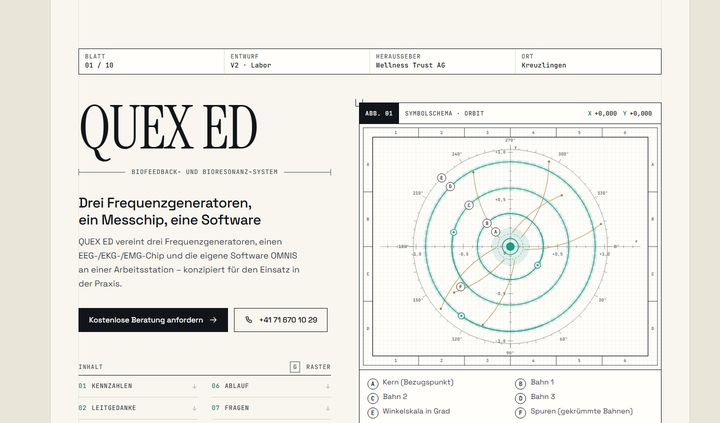Viewport: 720px width, 423px height.
Task: Open section 06 Ablauf link
Action: point(271,386)
